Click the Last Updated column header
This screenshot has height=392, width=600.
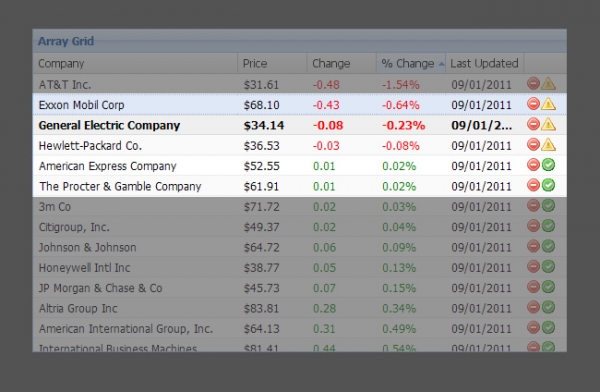[484, 64]
